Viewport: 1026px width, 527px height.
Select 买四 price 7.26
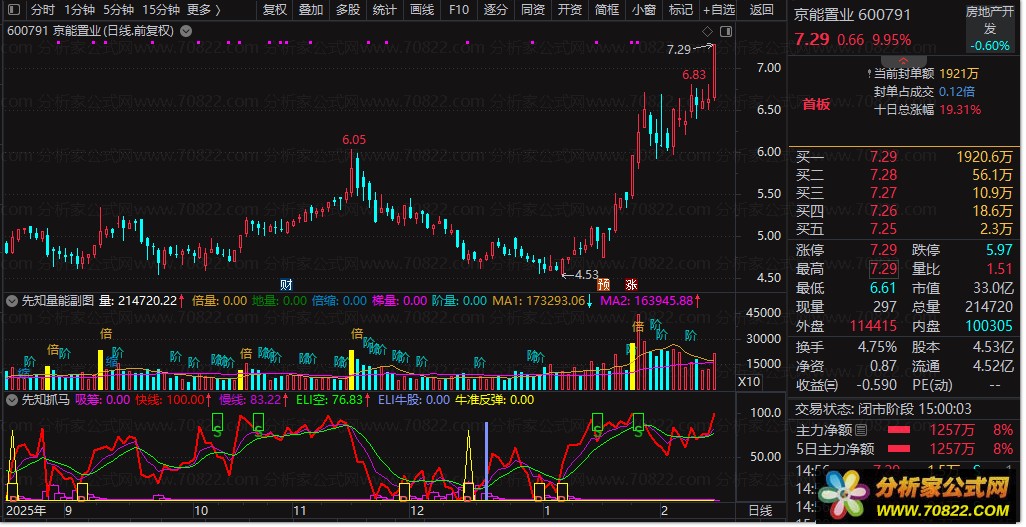tap(883, 211)
